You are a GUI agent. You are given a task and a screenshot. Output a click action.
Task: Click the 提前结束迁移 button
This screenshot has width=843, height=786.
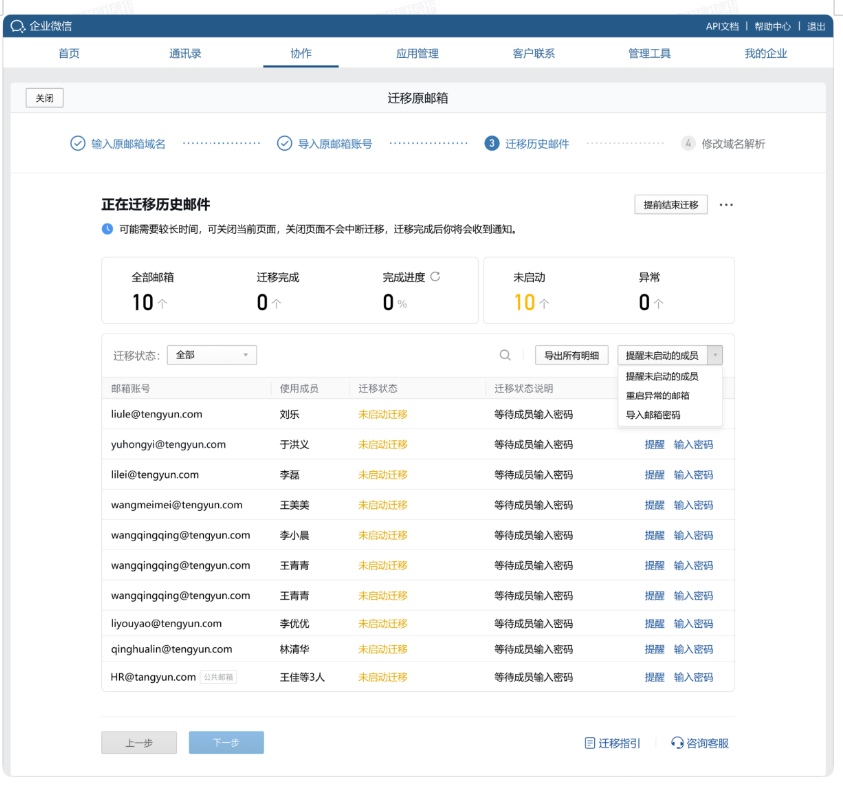click(x=670, y=204)
